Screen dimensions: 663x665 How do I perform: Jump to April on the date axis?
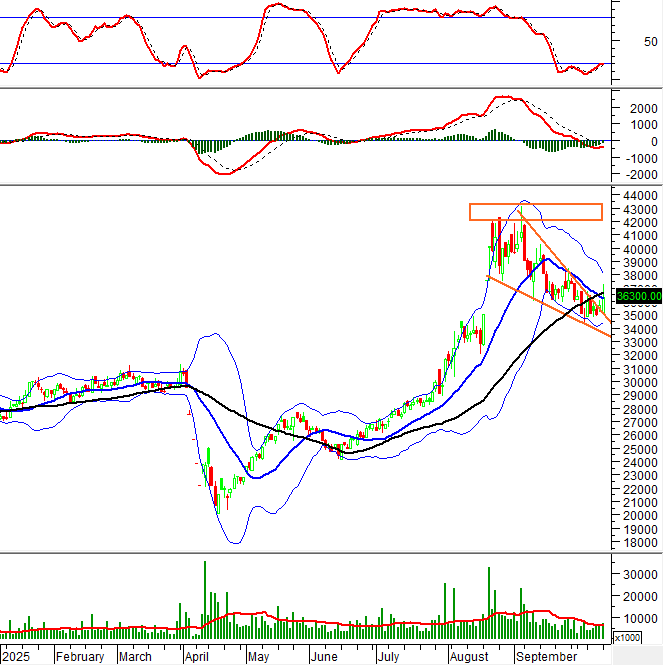(x=198, y=657)
